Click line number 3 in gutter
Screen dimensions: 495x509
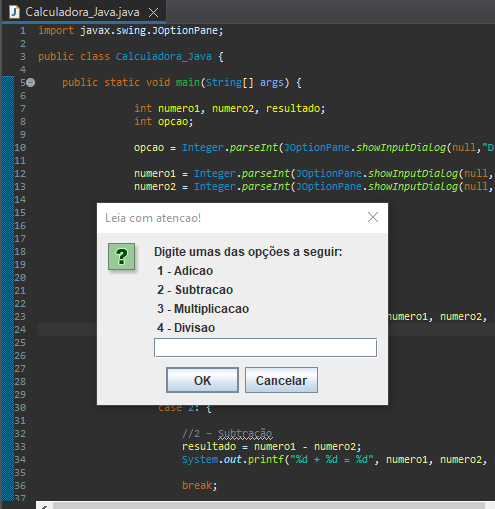[x=23, y=57]
